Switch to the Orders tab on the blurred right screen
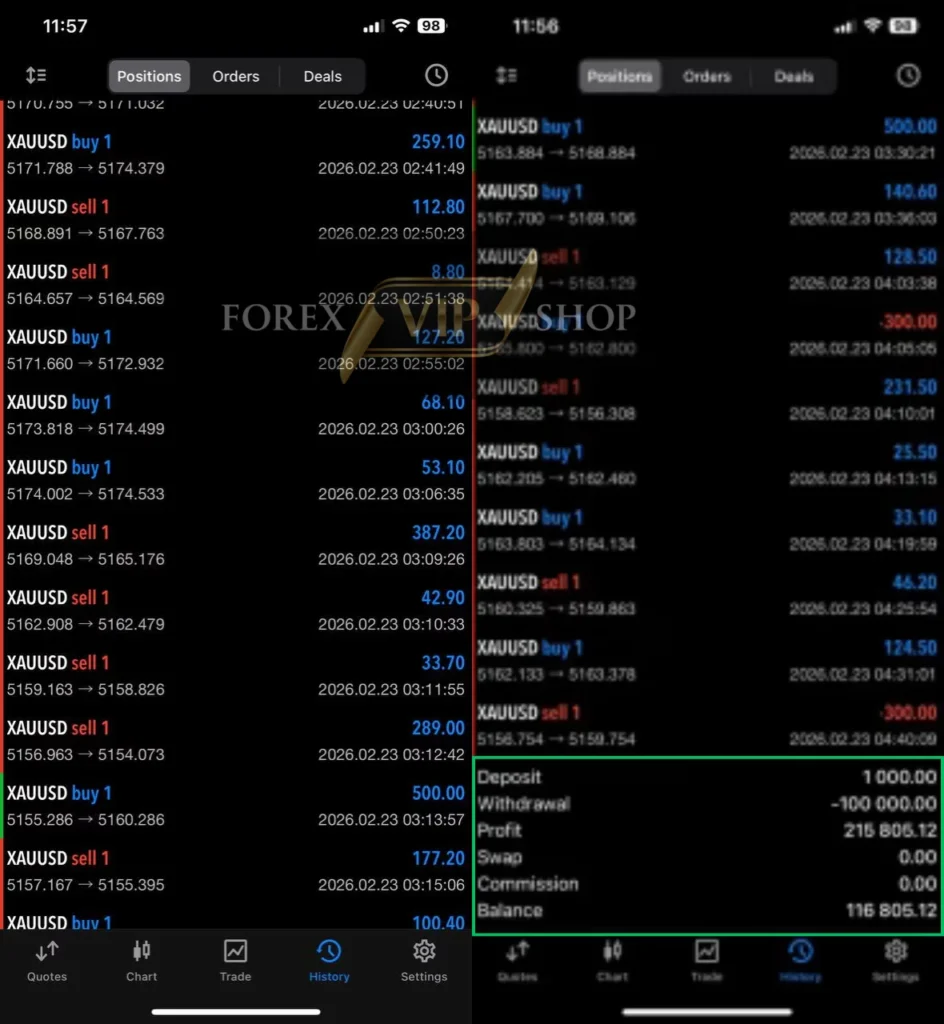Screen dimensions: 944x1024 click(x=707, y=76)
